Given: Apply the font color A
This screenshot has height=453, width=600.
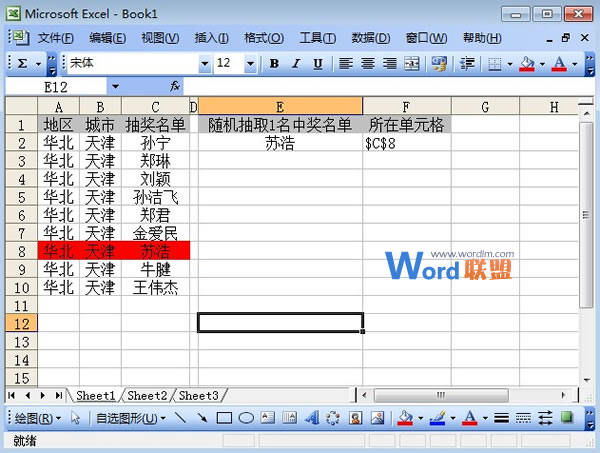Looking at the screenshot, I should (x=559, y=64).
